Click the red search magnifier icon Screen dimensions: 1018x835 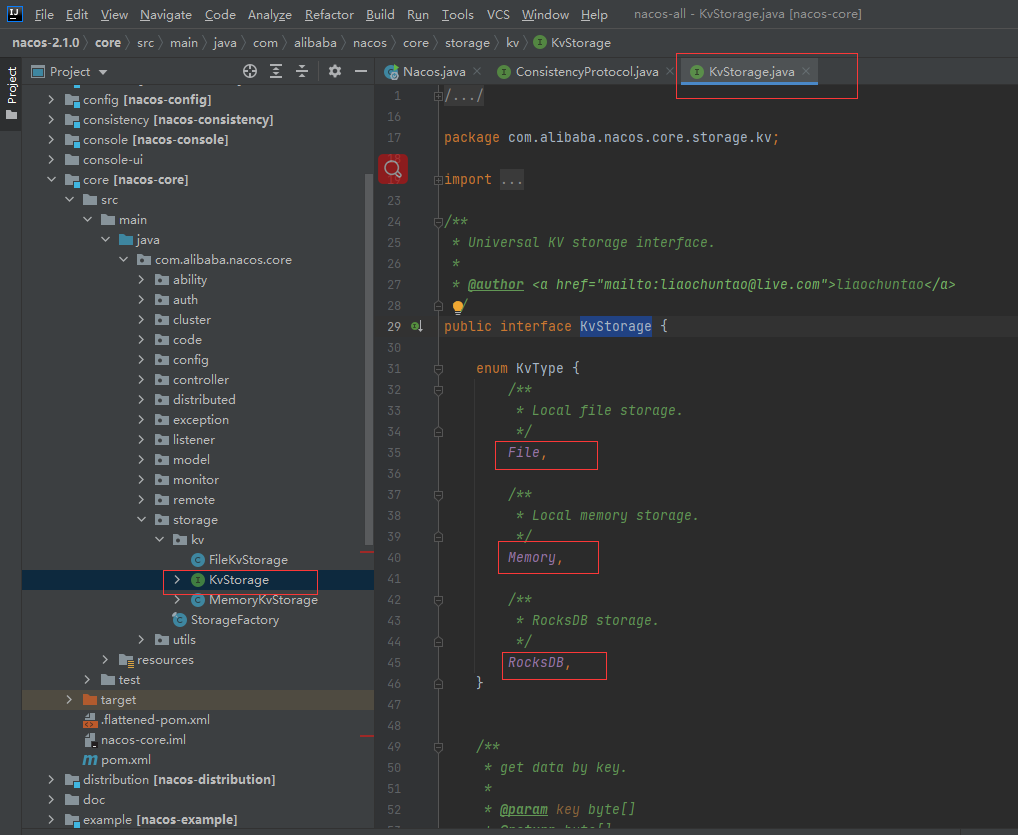click(393, 169)
